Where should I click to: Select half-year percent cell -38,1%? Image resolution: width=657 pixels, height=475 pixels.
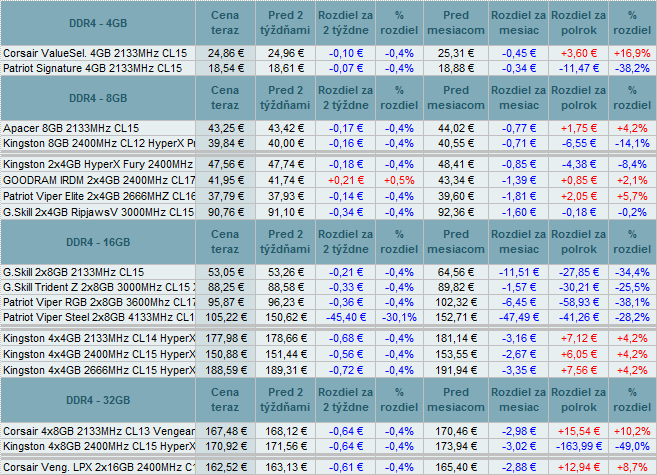632,302
